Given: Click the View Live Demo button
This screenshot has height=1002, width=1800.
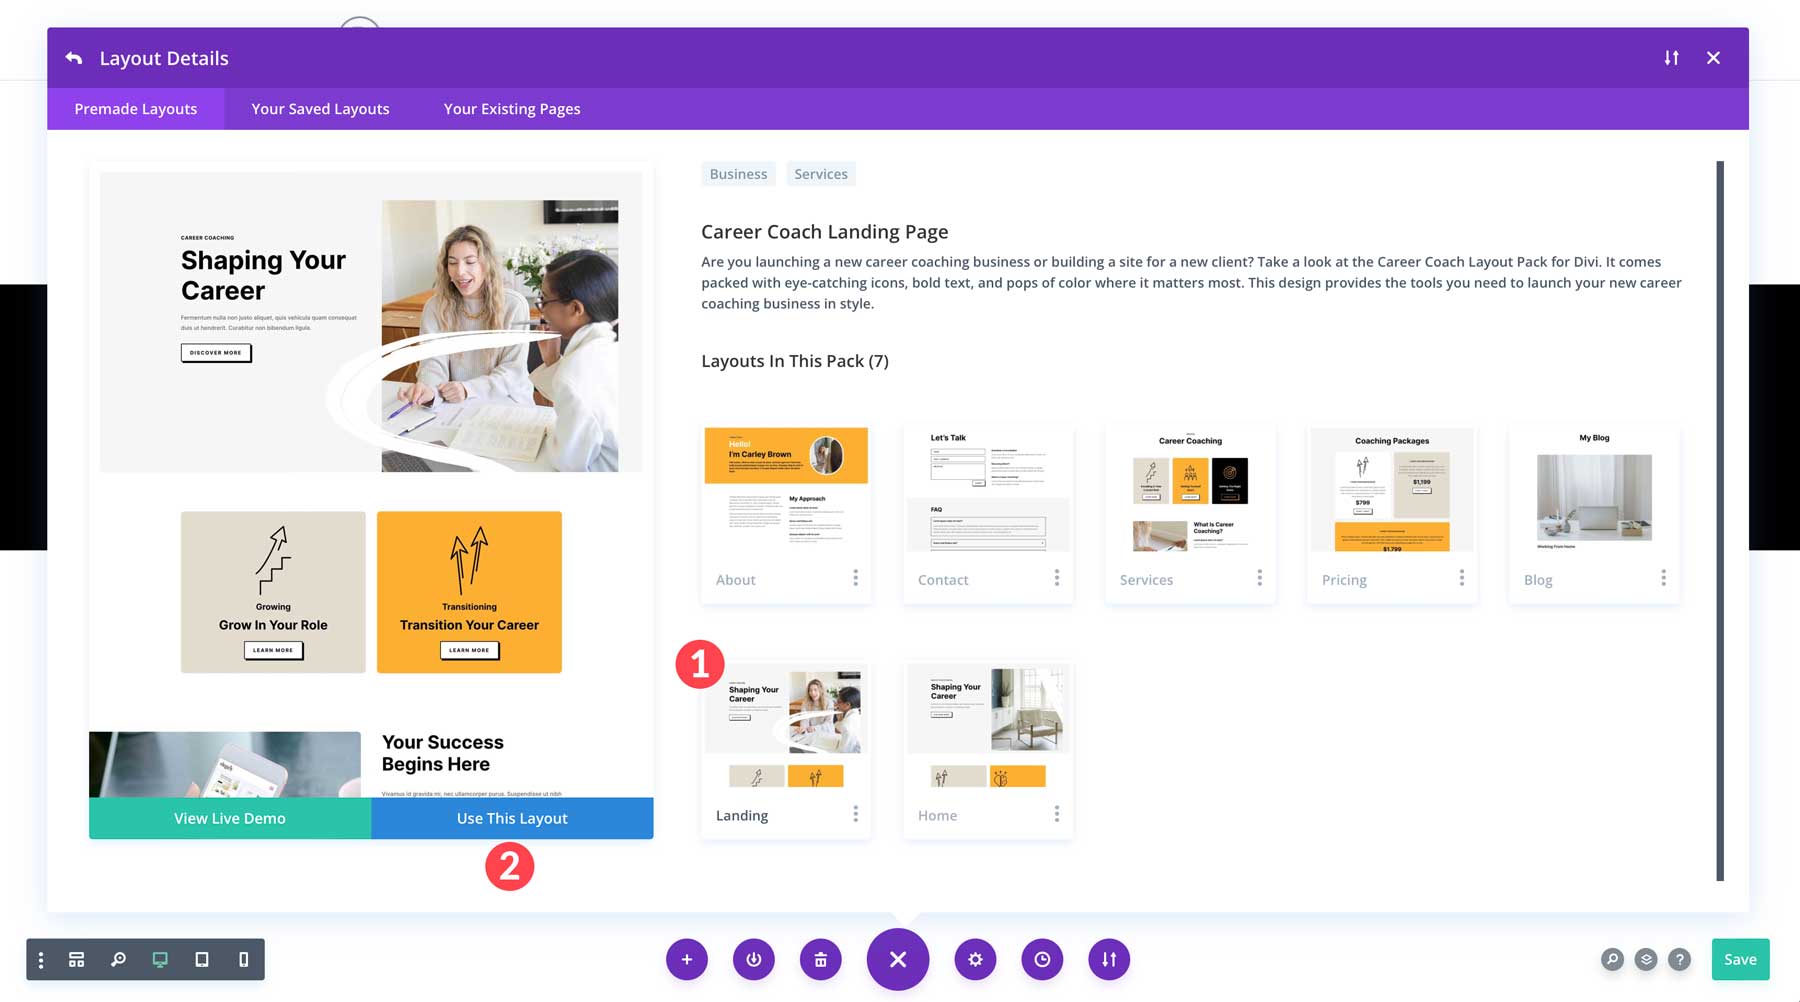Looking at the screenshot, I should (x=229, y=818).
